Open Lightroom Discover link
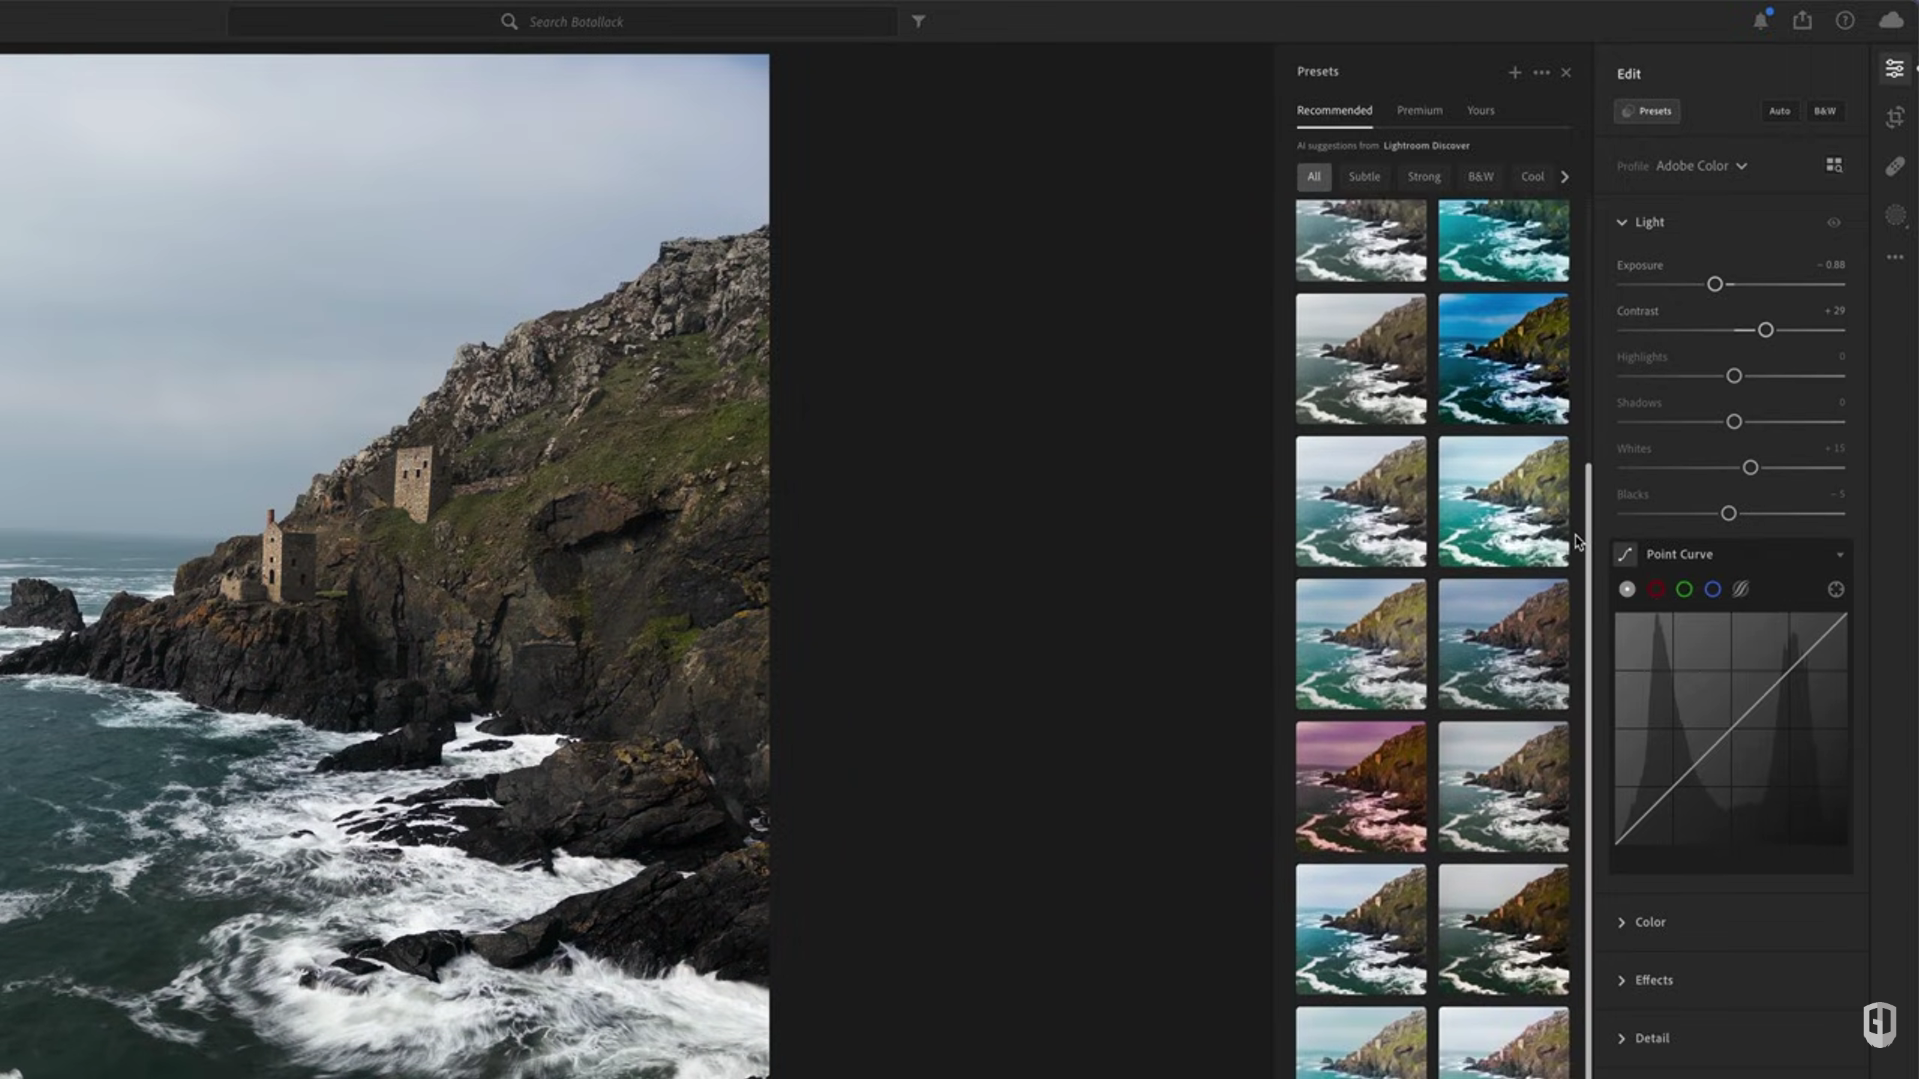 pyautogui.click(x=1426, y=146)
